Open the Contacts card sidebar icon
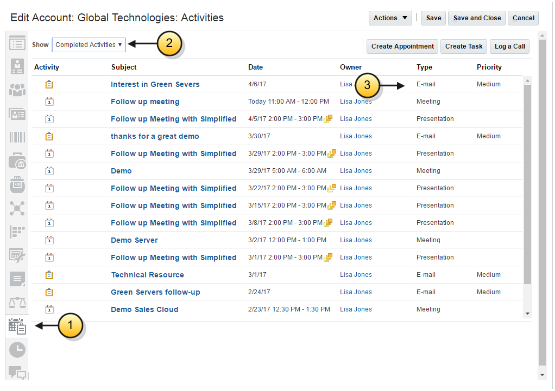 point(17,114)
